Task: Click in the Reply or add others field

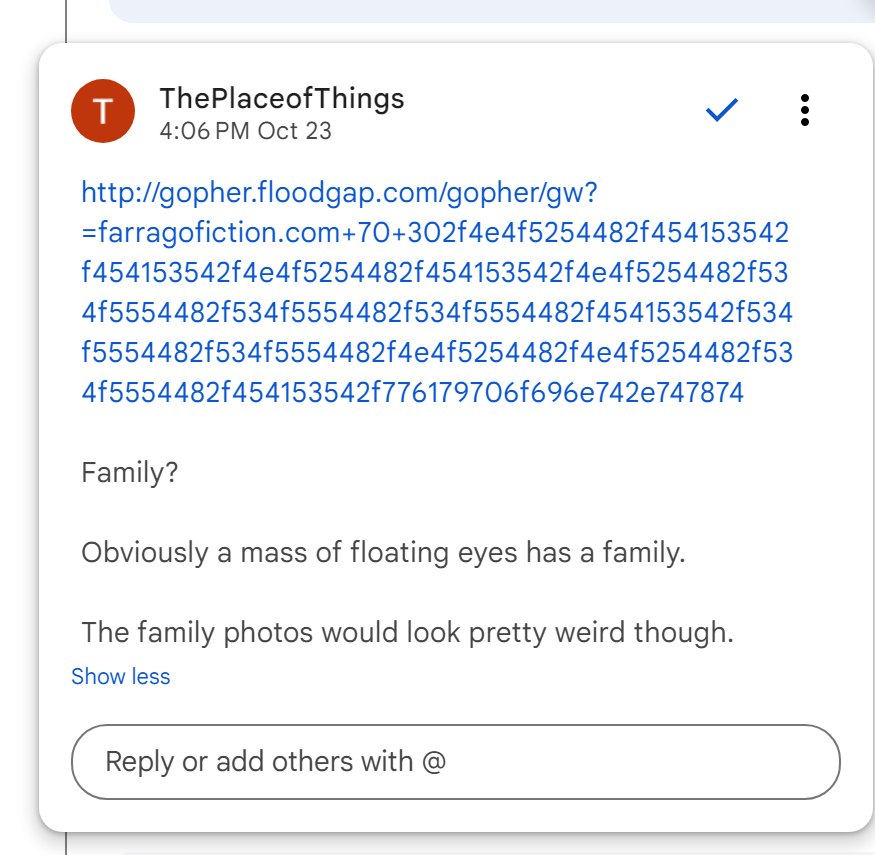Action: coord(455,762)
